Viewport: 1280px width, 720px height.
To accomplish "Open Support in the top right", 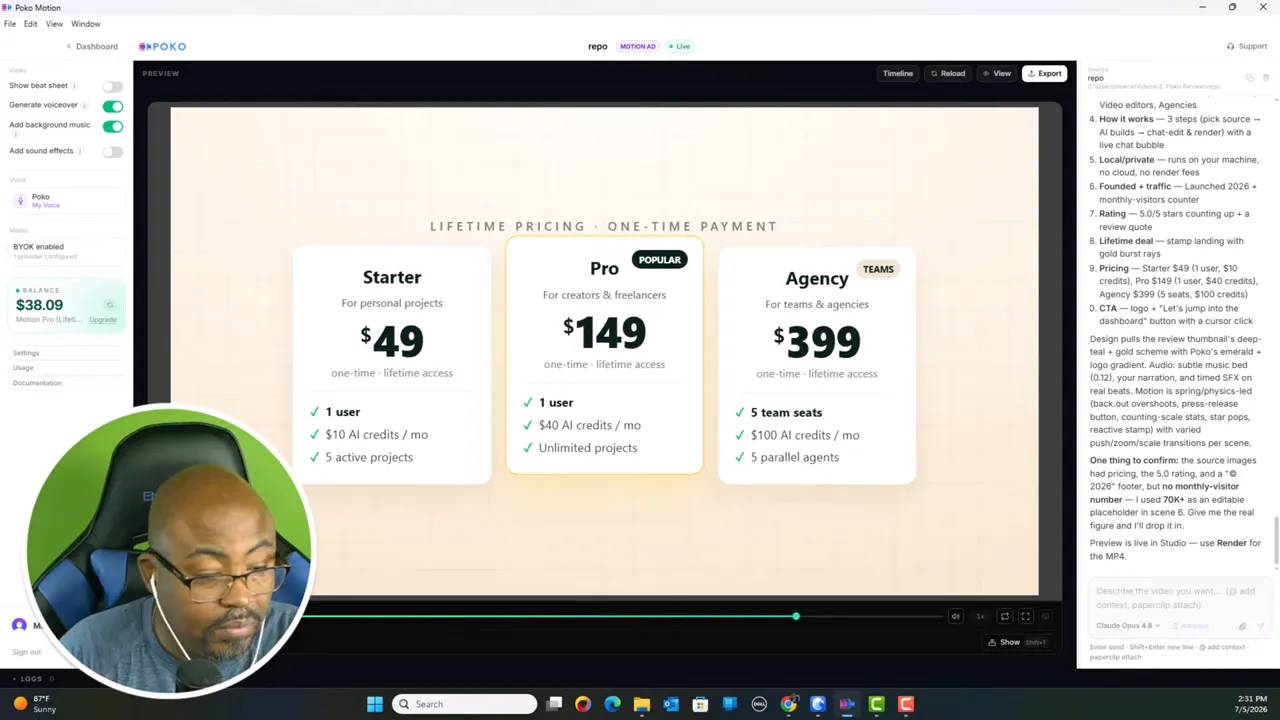I will (1247, 46).
